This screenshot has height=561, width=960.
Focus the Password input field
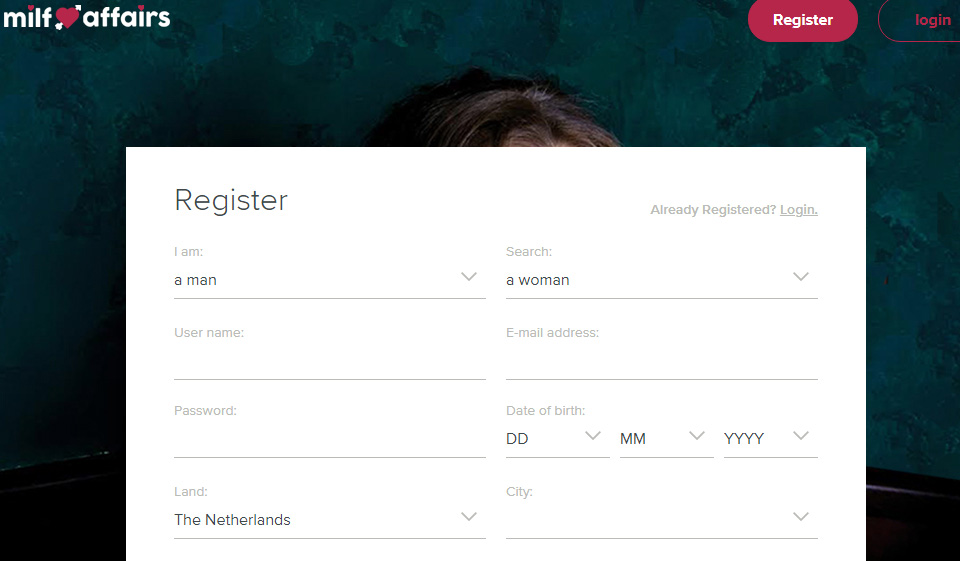pyautogui.click(x=329, y=440)
